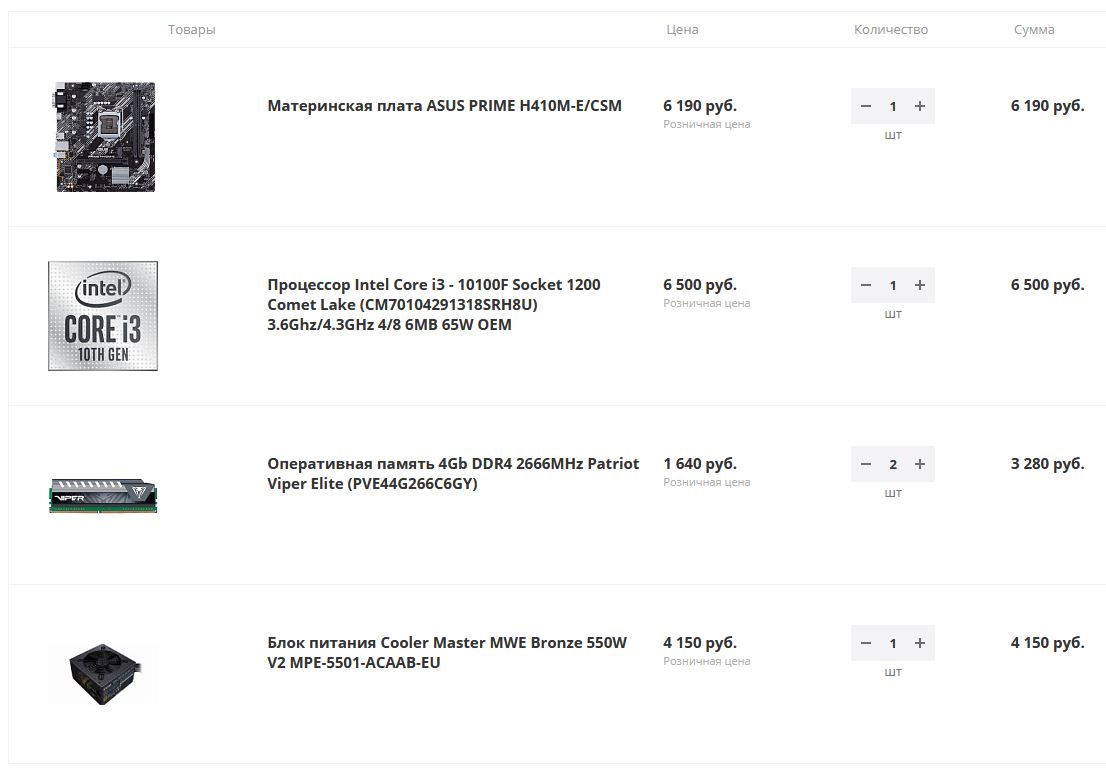Click the motherboard quantity input field

(x=893, y=106)
